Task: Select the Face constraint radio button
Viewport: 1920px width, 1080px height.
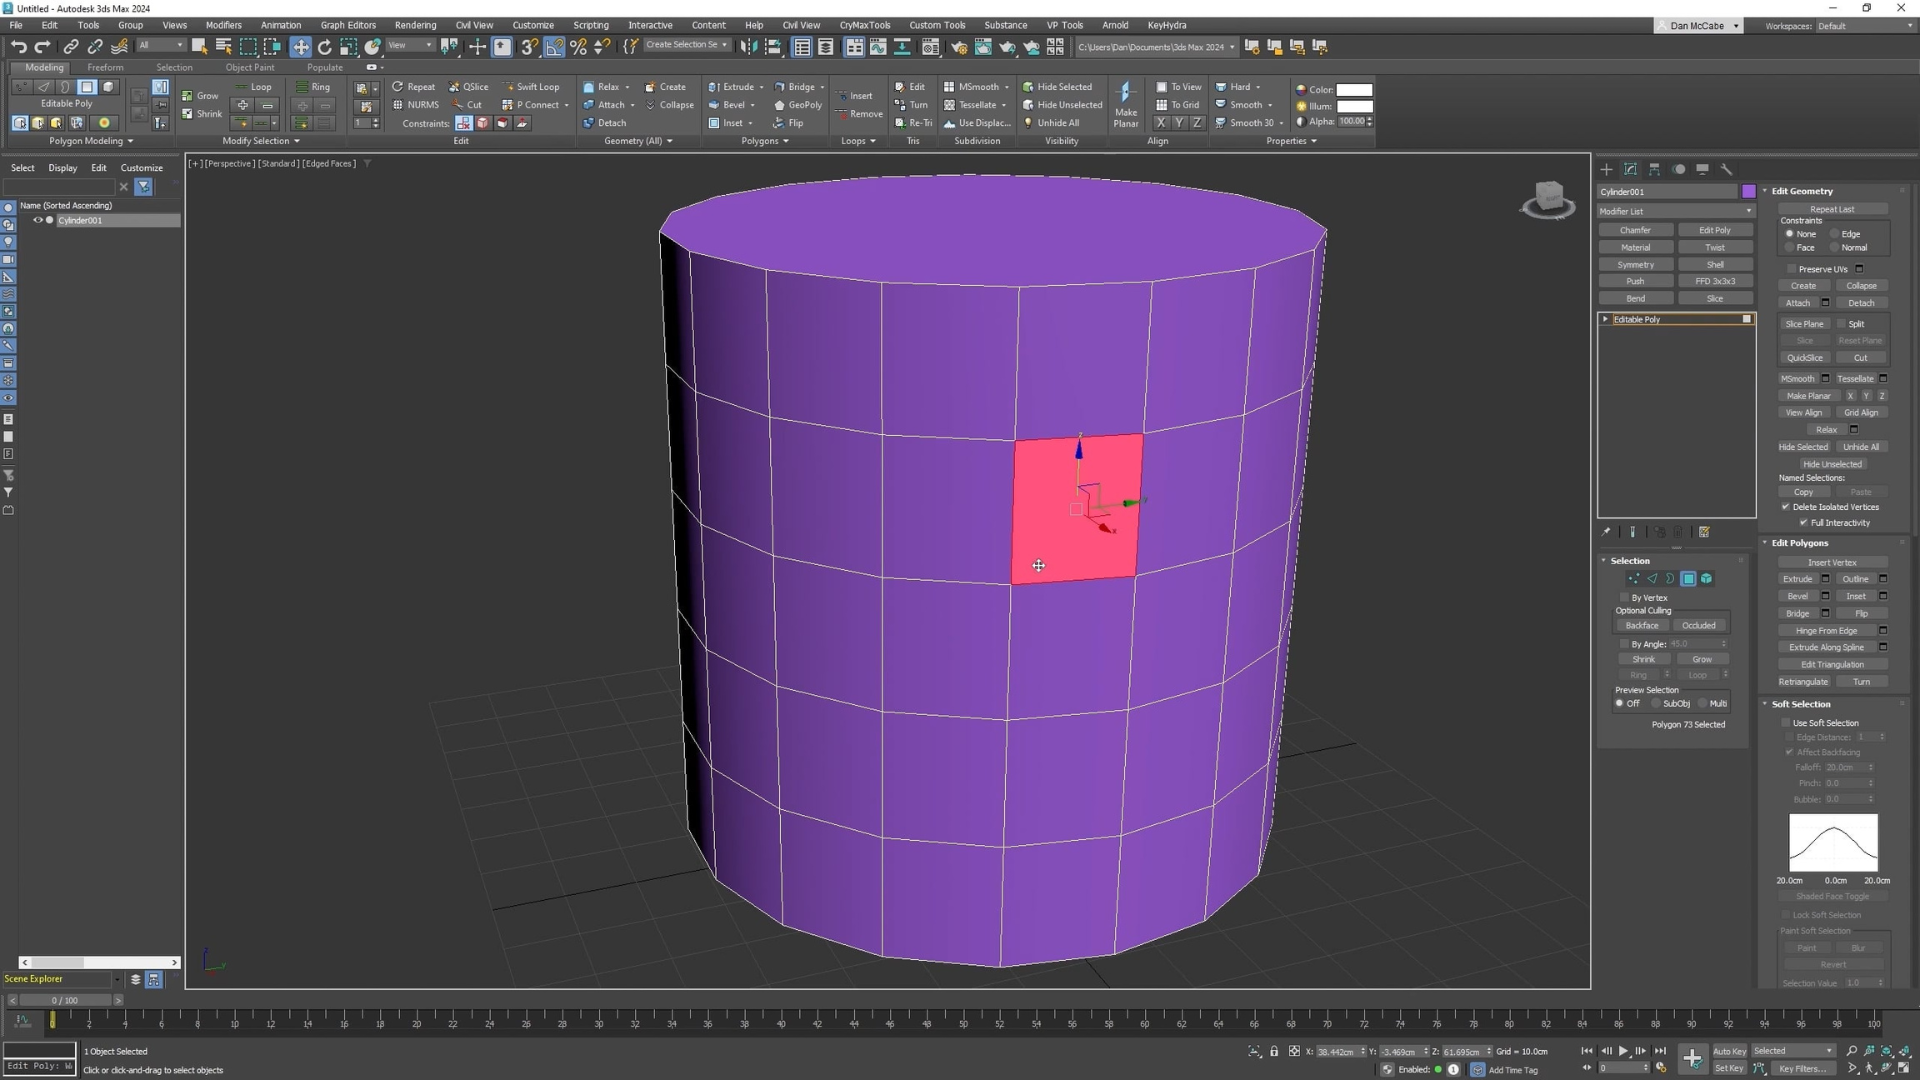Action: pos(1790,248)
